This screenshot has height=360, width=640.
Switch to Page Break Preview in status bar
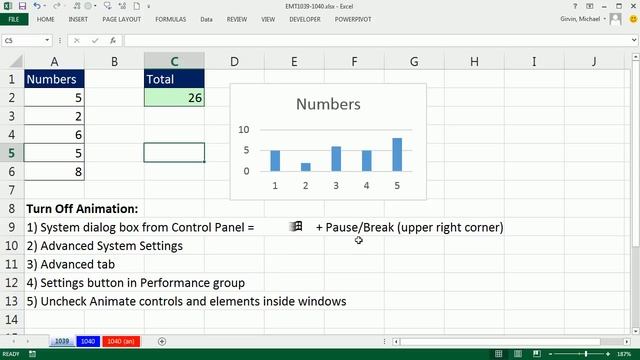tap(536, 354)
